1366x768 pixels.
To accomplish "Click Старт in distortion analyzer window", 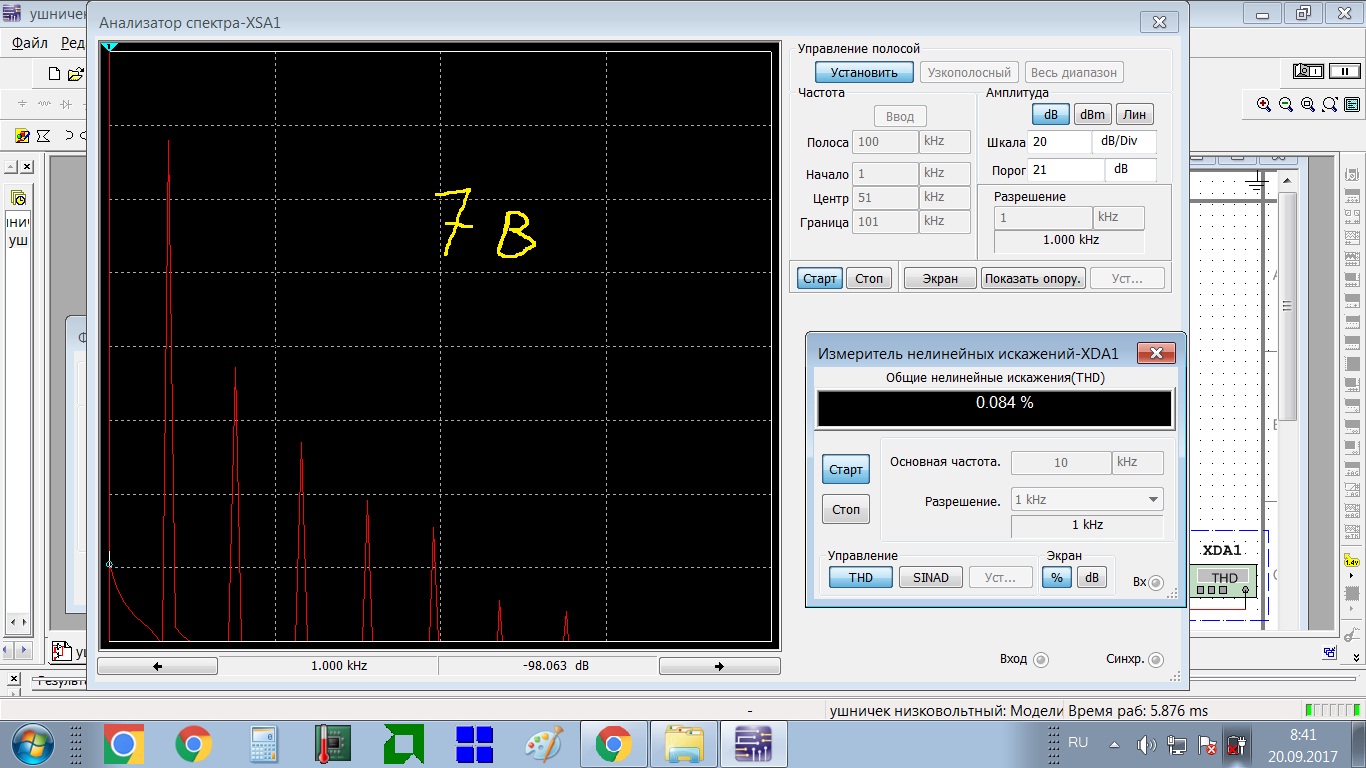I will [846, 469].
